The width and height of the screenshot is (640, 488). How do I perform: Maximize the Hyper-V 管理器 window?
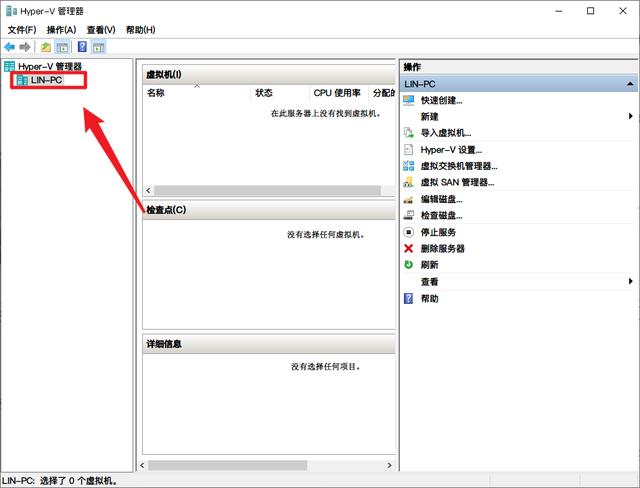(590, 11)
